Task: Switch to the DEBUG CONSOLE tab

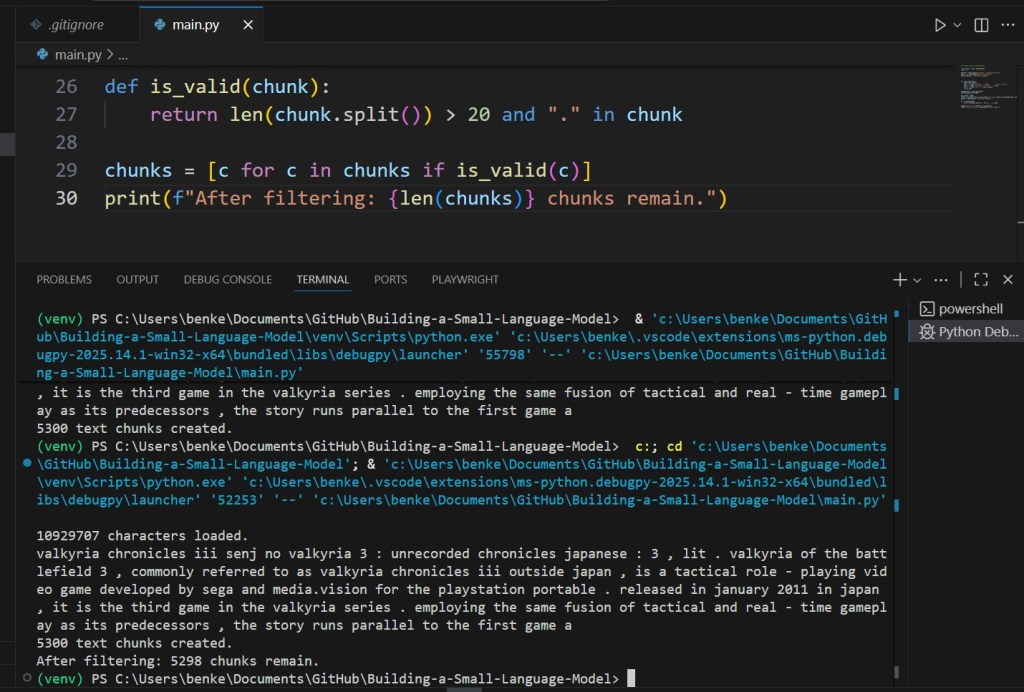Action: tap(228, 280)
